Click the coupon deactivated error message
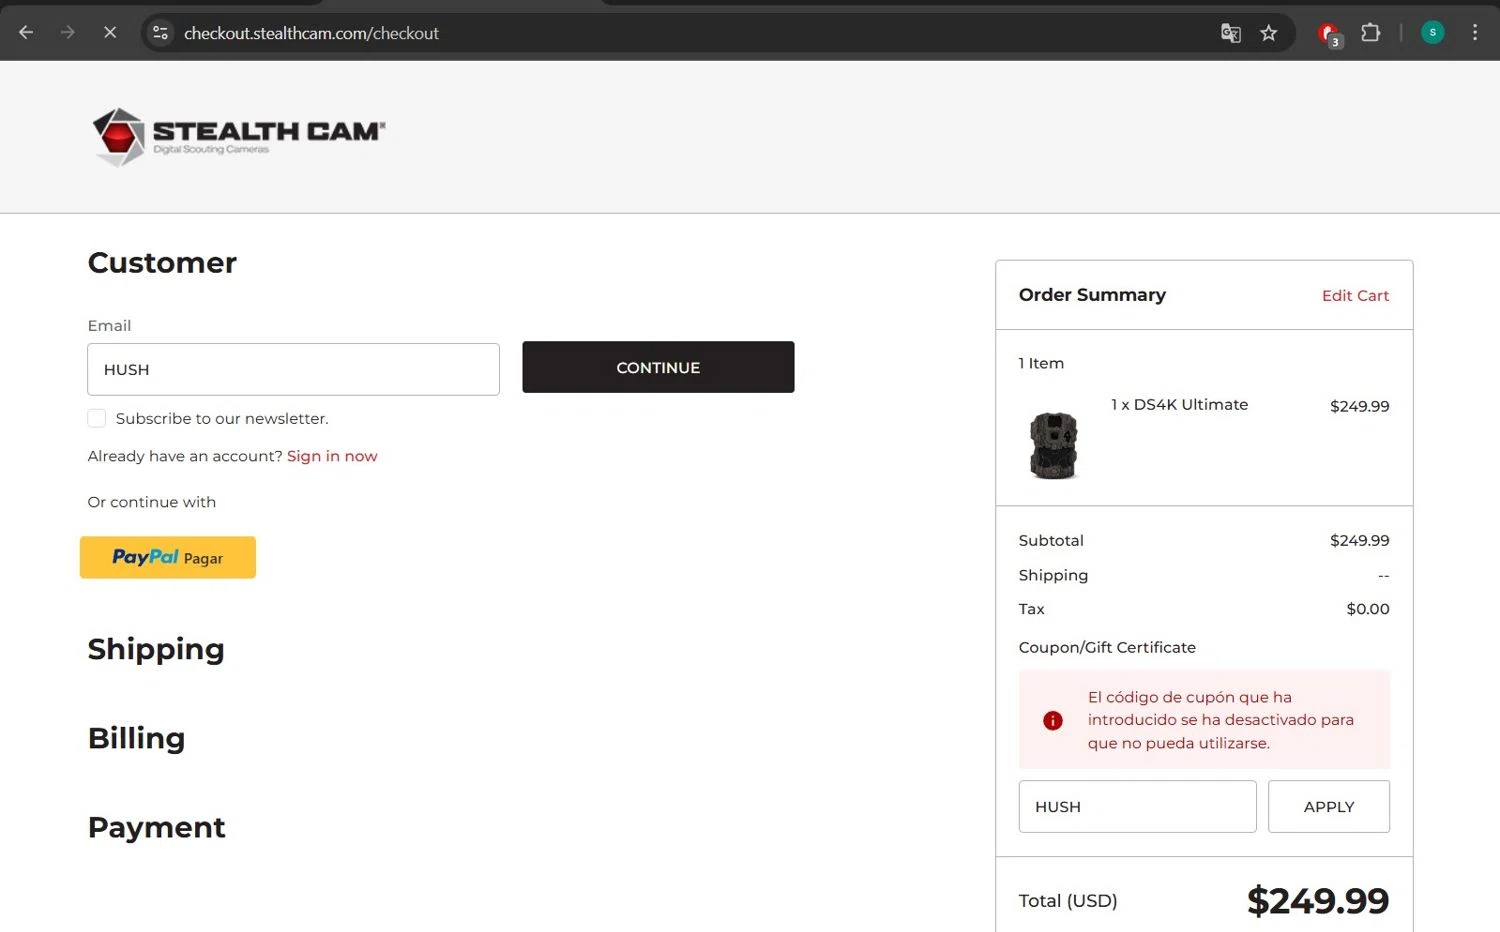 click(x=1221, y=720)
